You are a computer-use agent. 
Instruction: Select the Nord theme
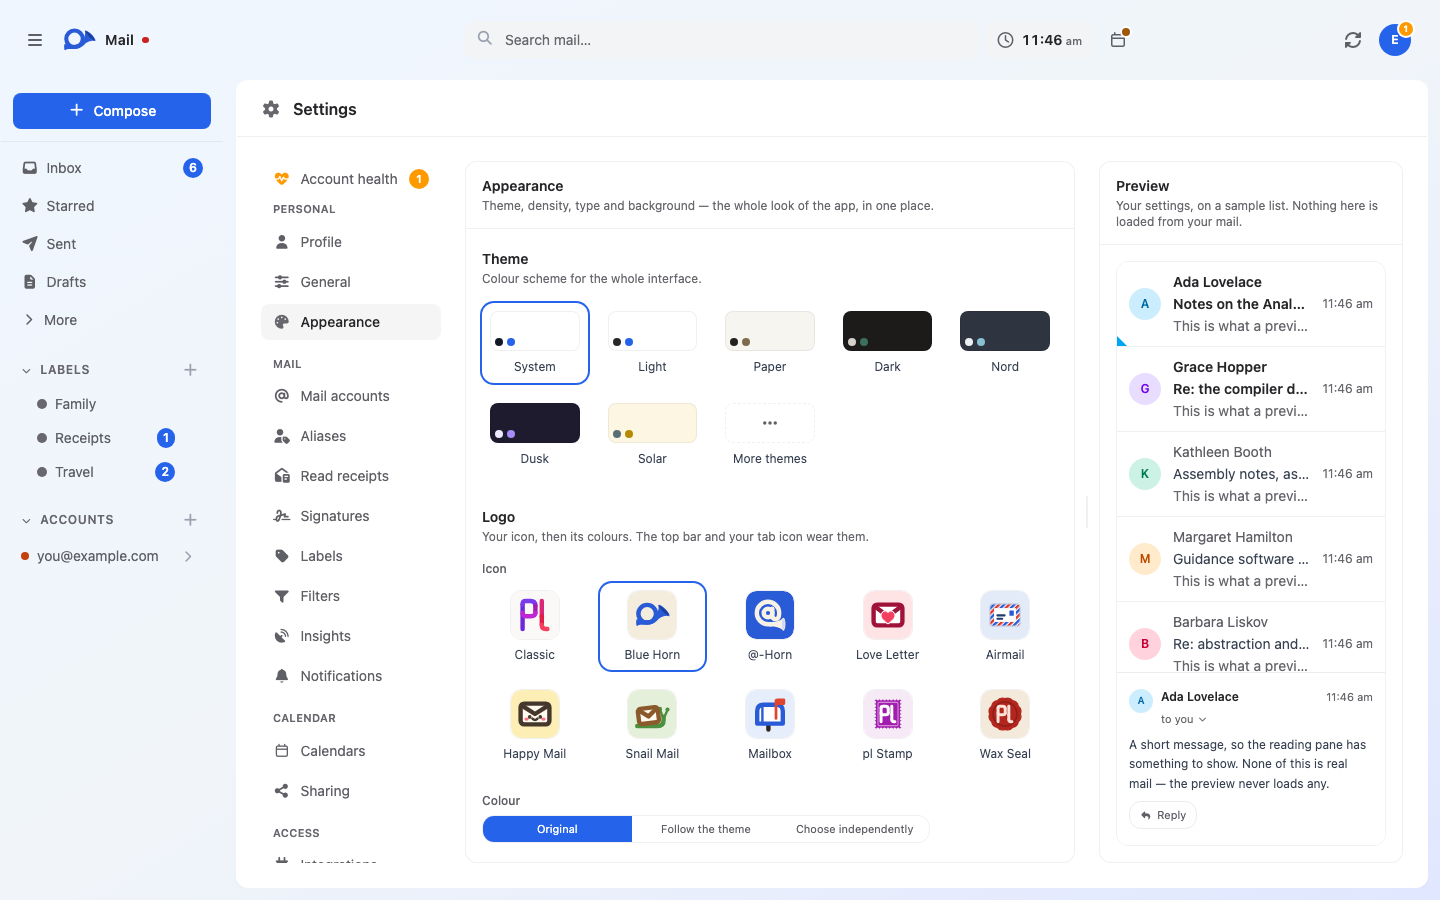pos(1005,343)
